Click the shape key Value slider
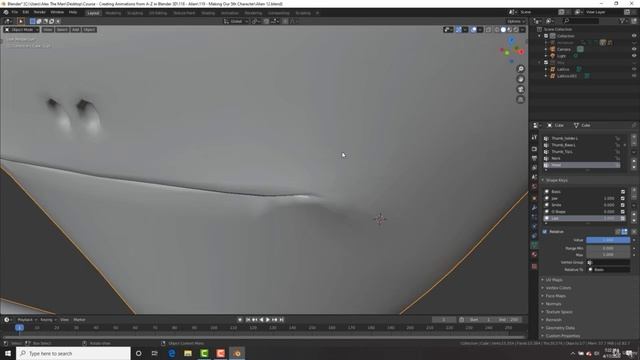This screenshot has height=360, width=640. (608, 240)
